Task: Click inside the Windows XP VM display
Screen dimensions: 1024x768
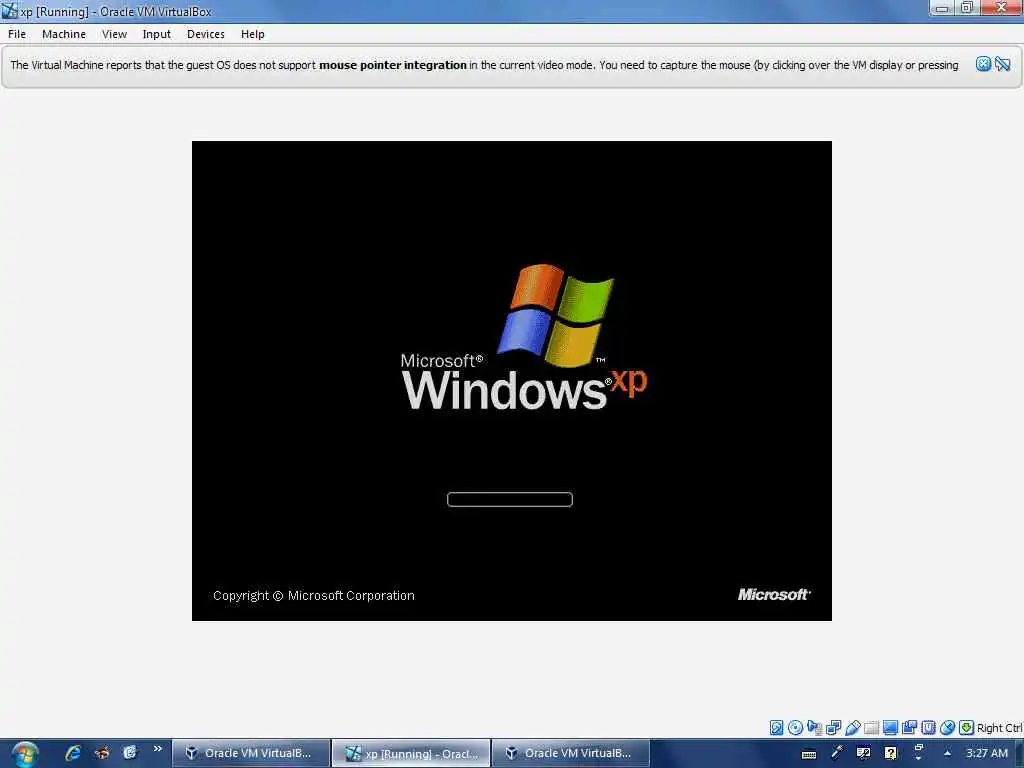Action: click(x=511, y=381)
